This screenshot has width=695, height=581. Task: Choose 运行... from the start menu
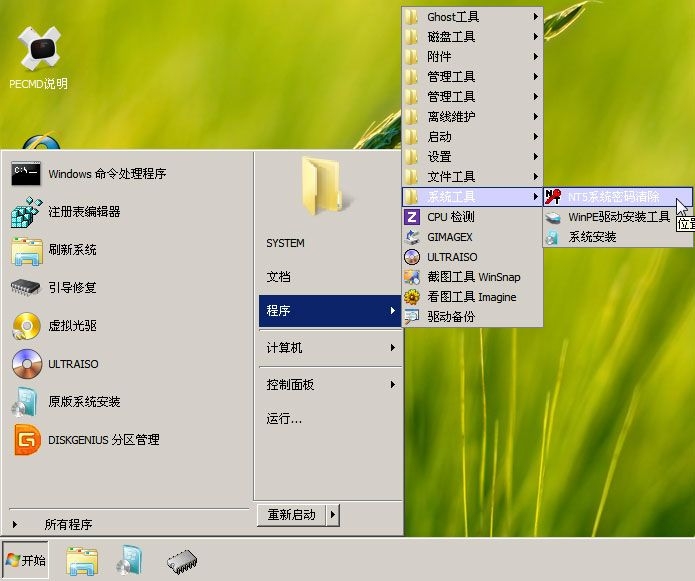[284, 419]
